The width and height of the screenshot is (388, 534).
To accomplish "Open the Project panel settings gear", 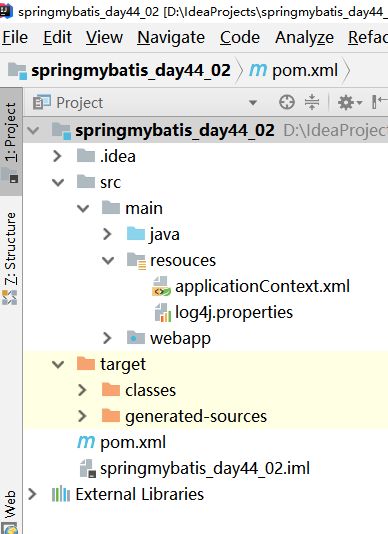I will pyautogui.click(x=350, y=102).
